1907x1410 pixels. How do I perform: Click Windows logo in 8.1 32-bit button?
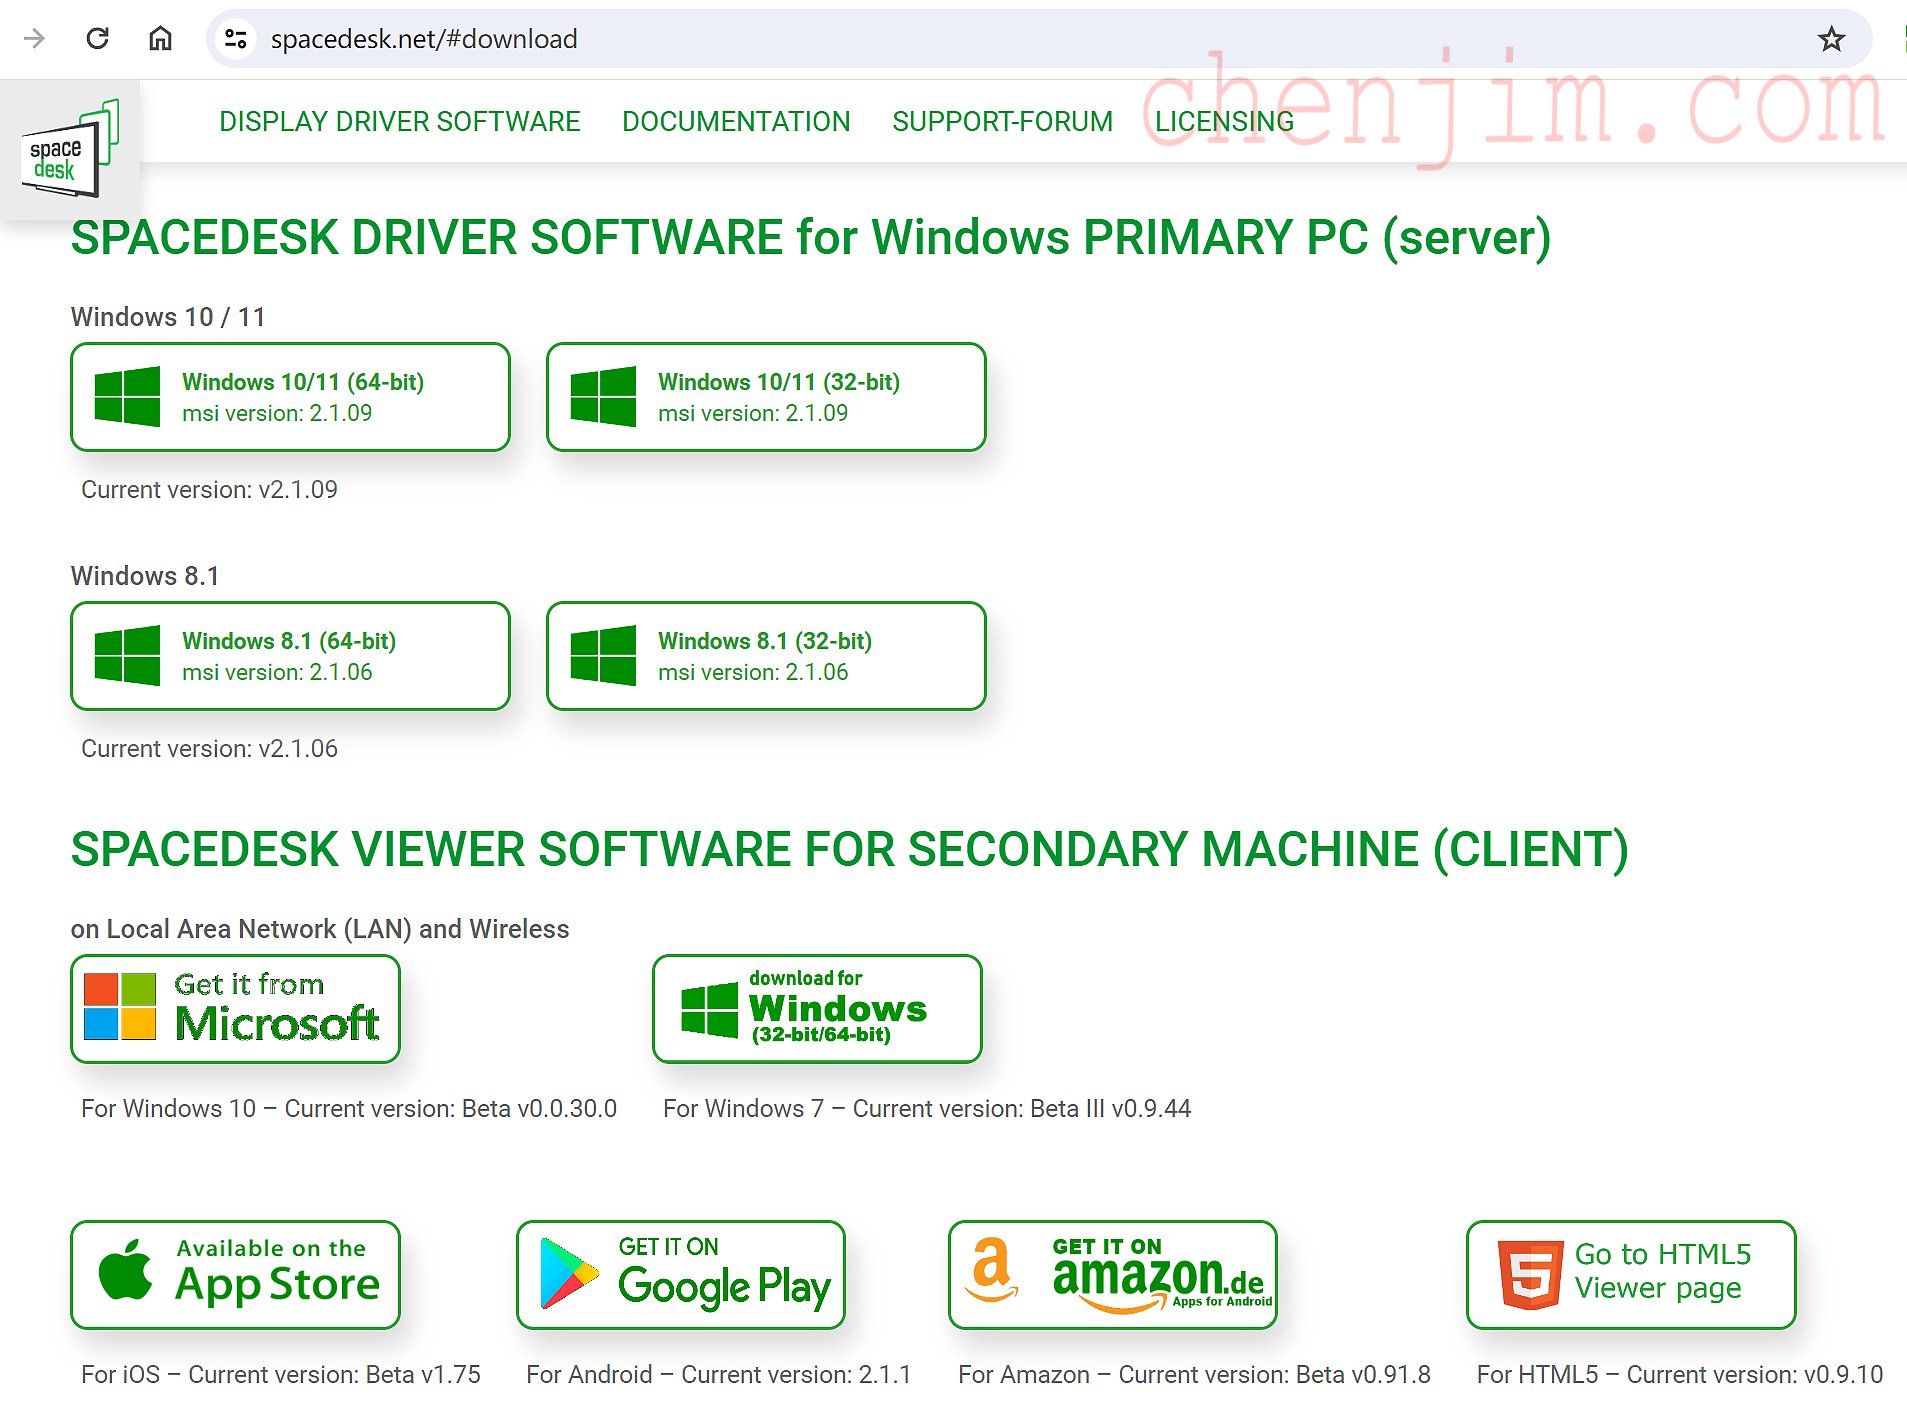603,656
